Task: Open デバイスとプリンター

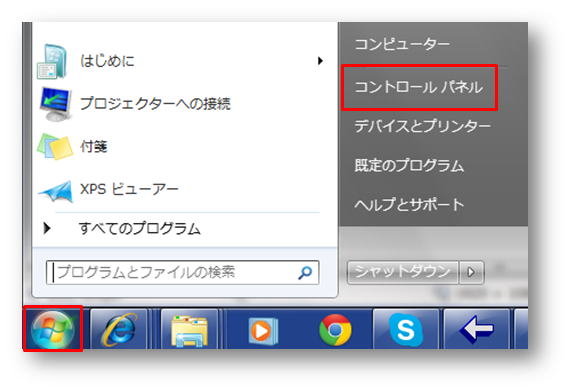Action: [x=422, y=126]
